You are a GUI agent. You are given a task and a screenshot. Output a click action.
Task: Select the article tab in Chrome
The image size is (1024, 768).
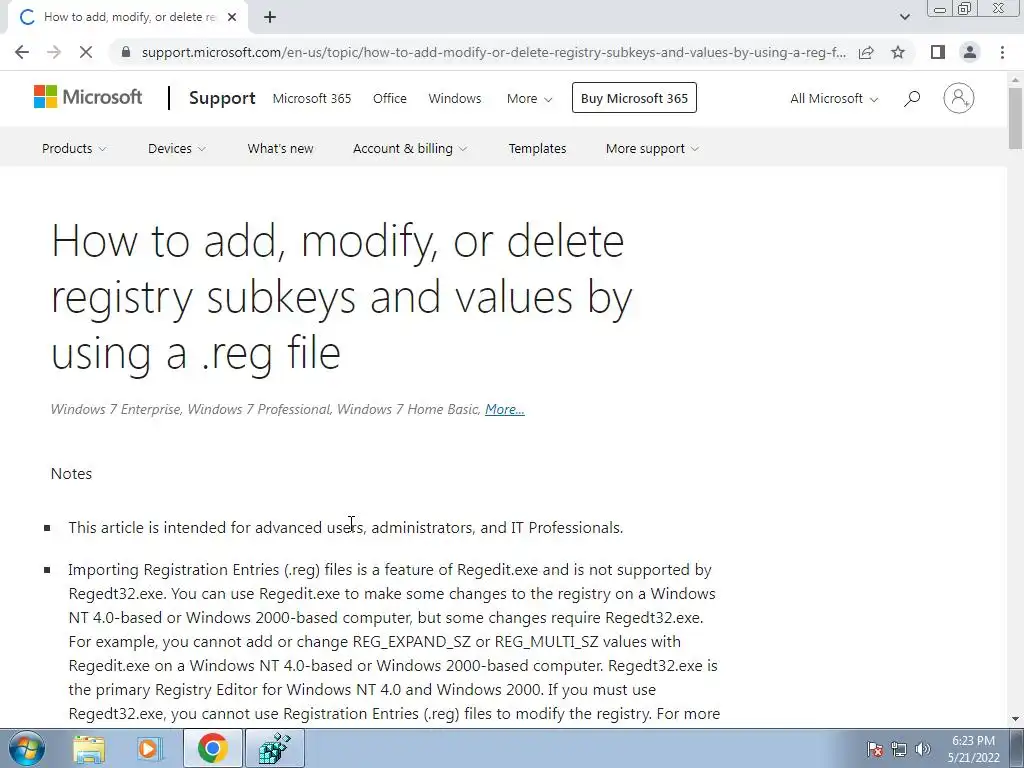[128, 18]
